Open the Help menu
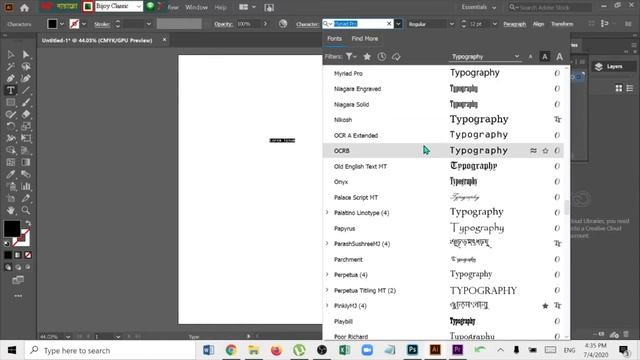640x360 pixels. pyautogui.click(x=220, y=7)
